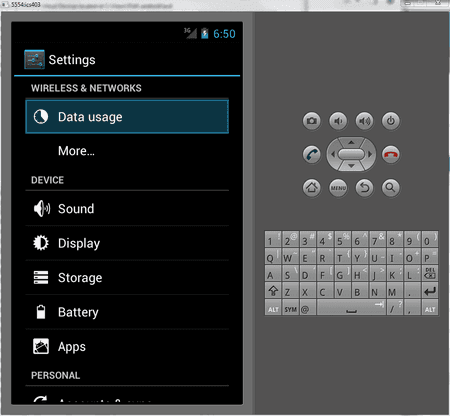Go to home screen via Home button
The image size is (450, 416).
tap(311, 188)
